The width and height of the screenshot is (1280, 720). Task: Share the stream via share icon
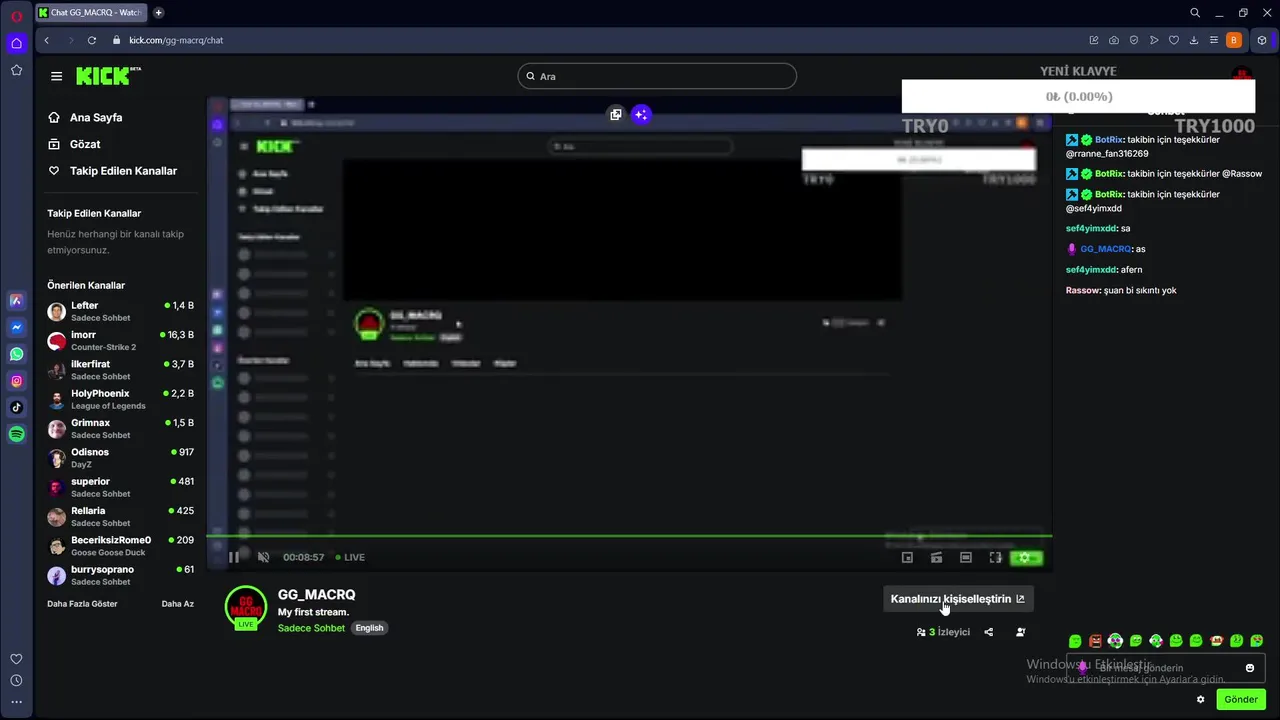(x=989, y=632)
